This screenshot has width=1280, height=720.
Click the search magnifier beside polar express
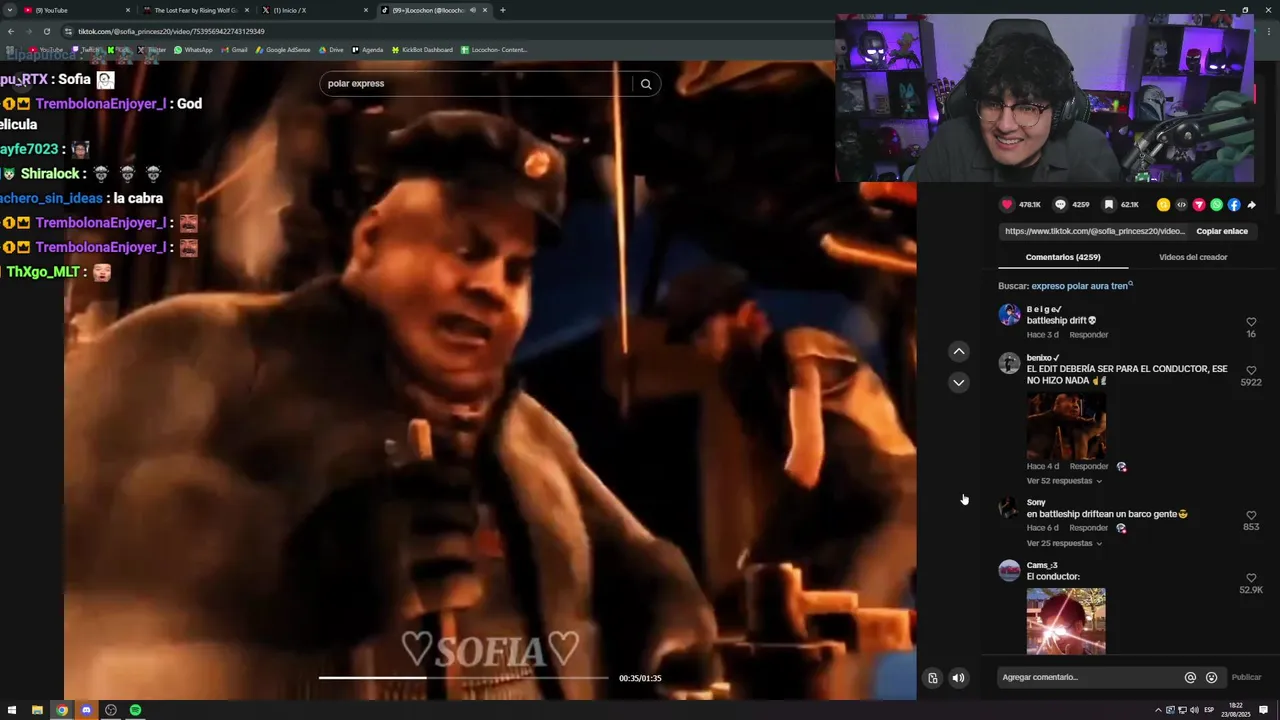(646, 84)
